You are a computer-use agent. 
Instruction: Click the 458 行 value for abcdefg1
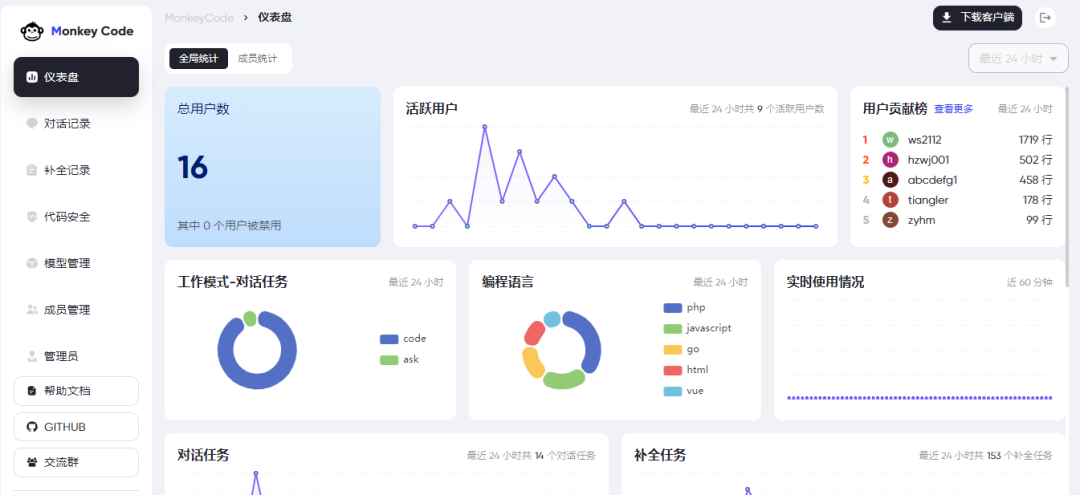coord(1036,180)
